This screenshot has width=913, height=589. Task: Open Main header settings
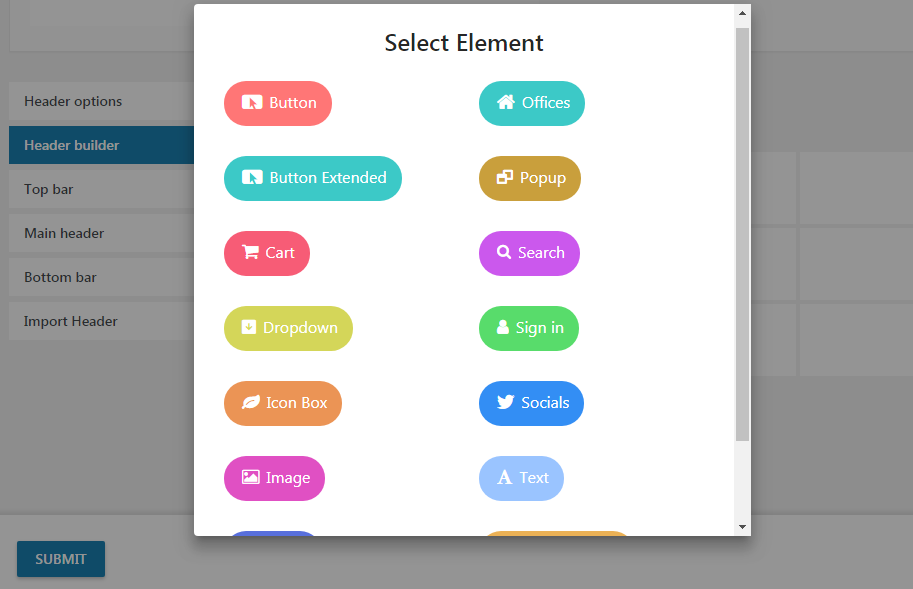64,233
